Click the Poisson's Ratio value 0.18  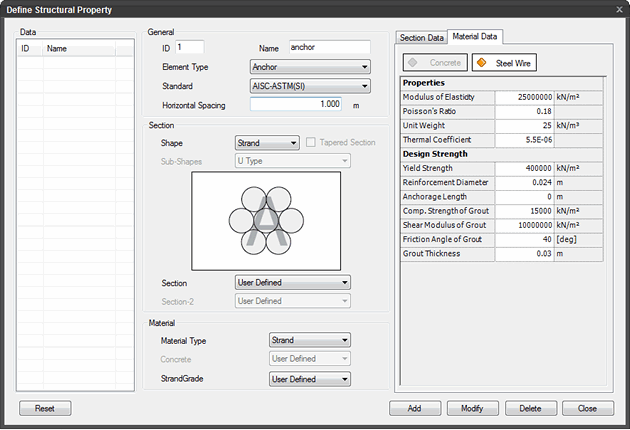pyautogui.click(x=524, y=111)
